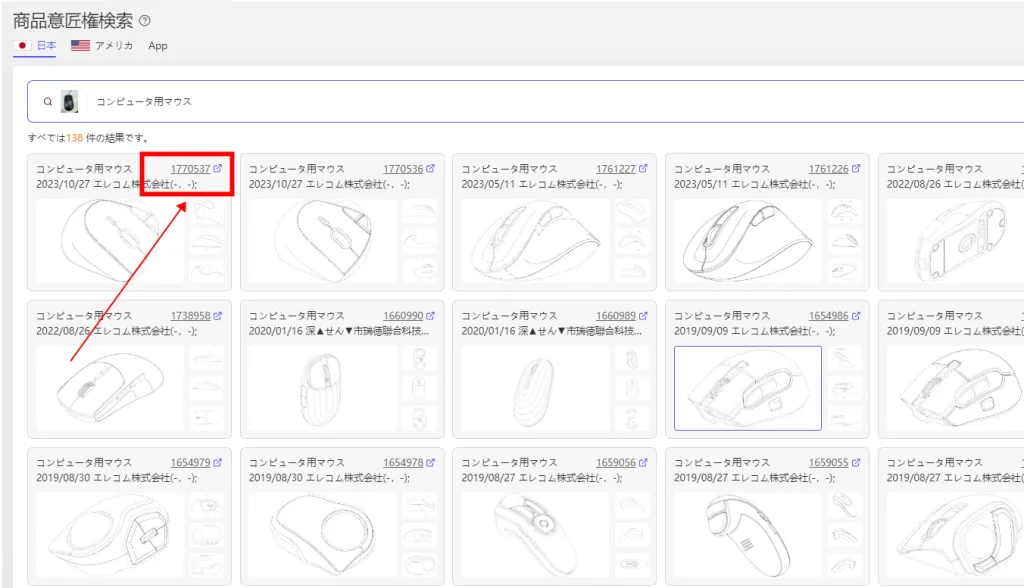Select main drawing of design 1654978
The width and height of the screenshot is (1024, 588).
pyautogui.click(x=323, y=535)
